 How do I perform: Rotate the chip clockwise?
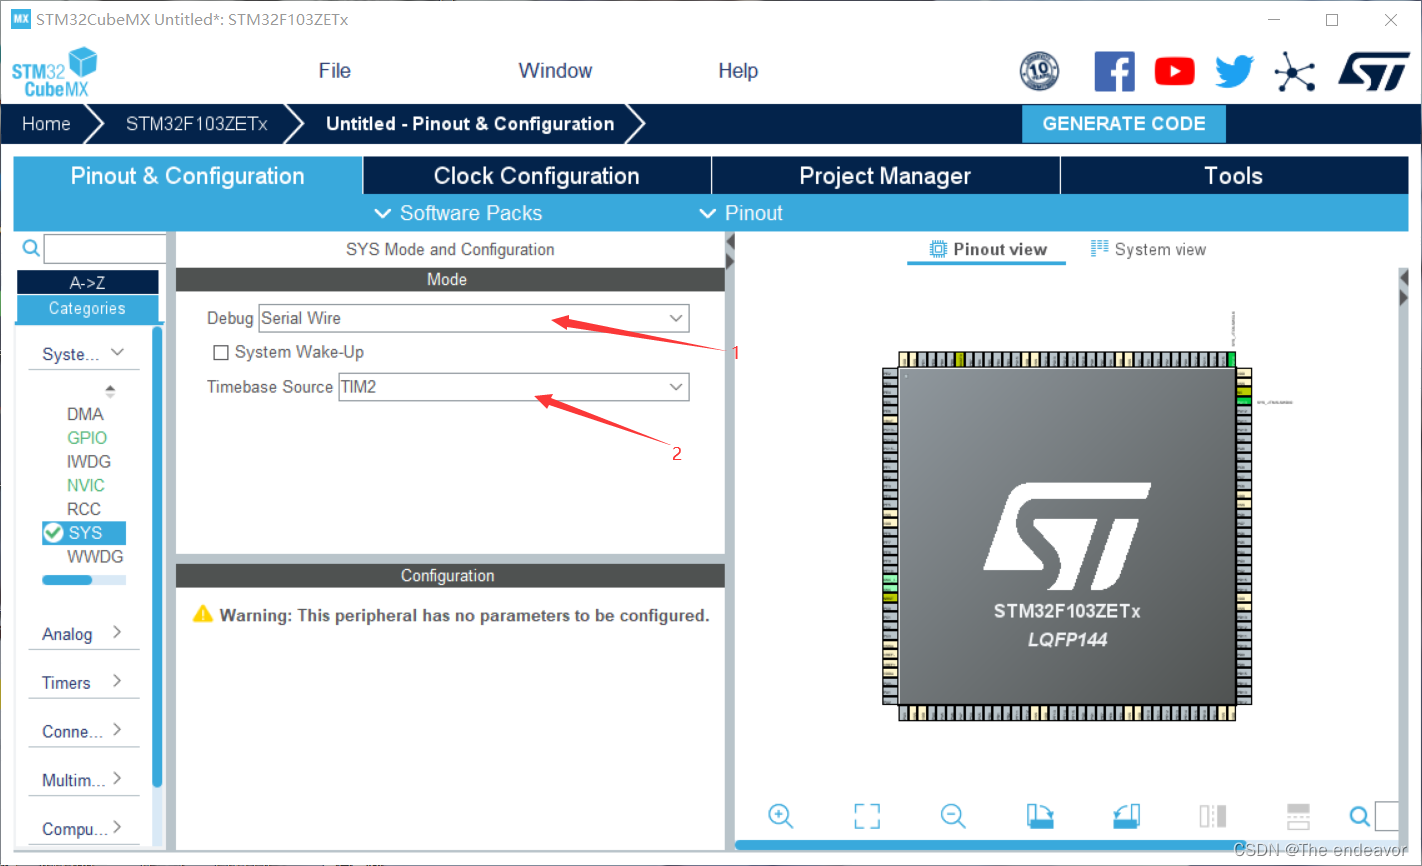pyautogui.click(x=1040, y=816)
